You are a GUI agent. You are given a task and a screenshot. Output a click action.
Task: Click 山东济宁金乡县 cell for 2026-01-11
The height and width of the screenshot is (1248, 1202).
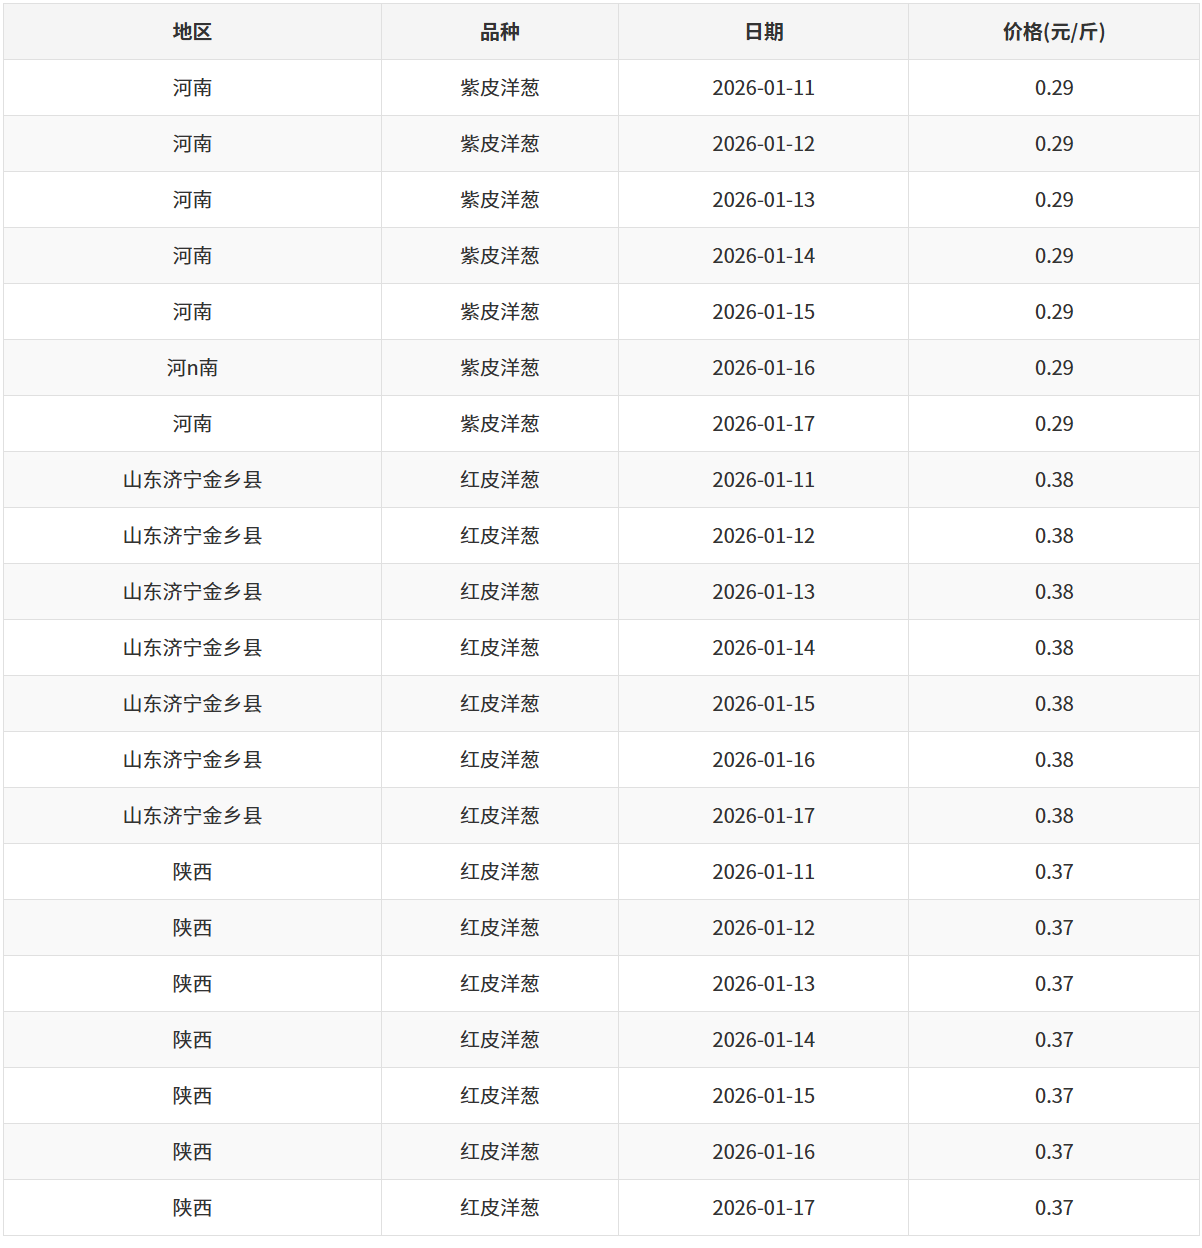click(192, 480)
